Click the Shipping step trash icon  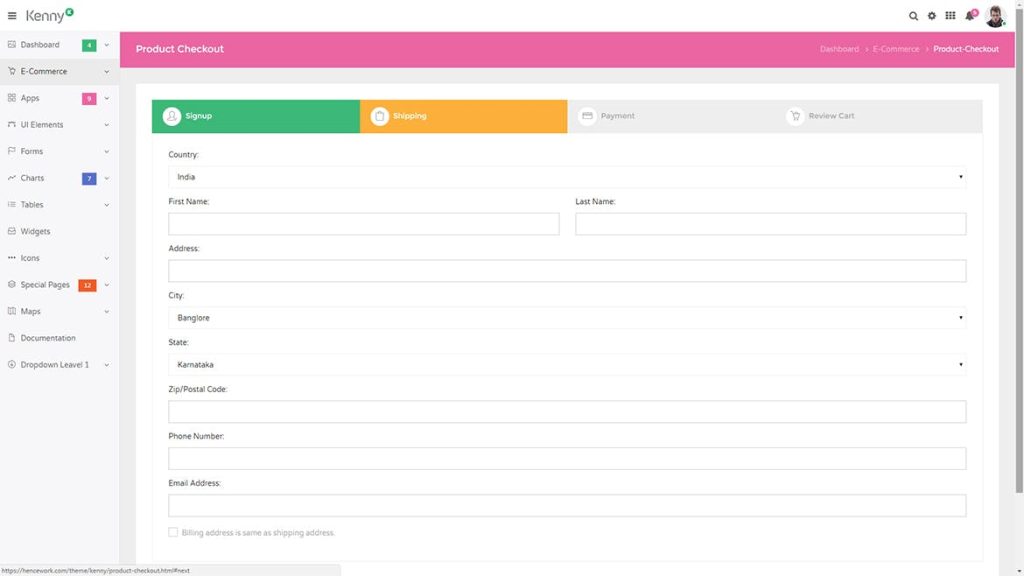[380, 115]
